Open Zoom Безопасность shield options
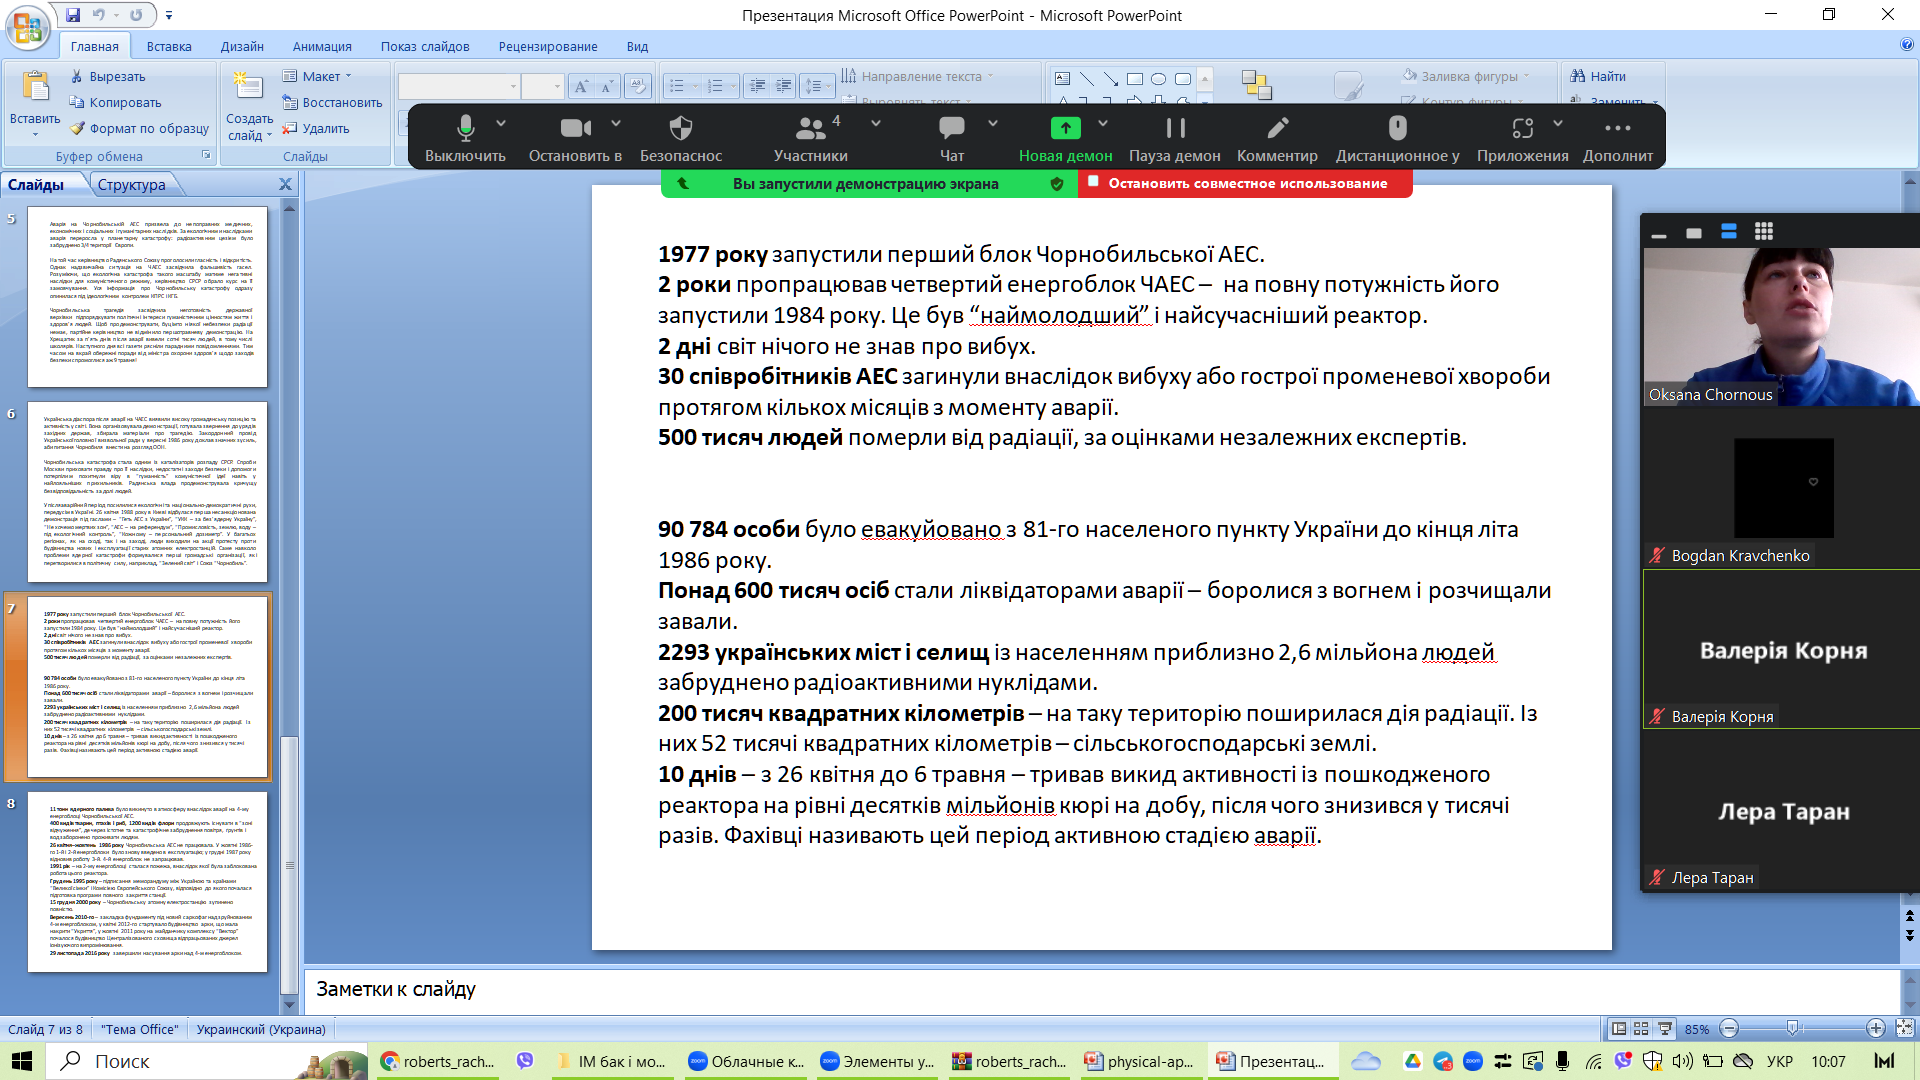 (680, 137)
